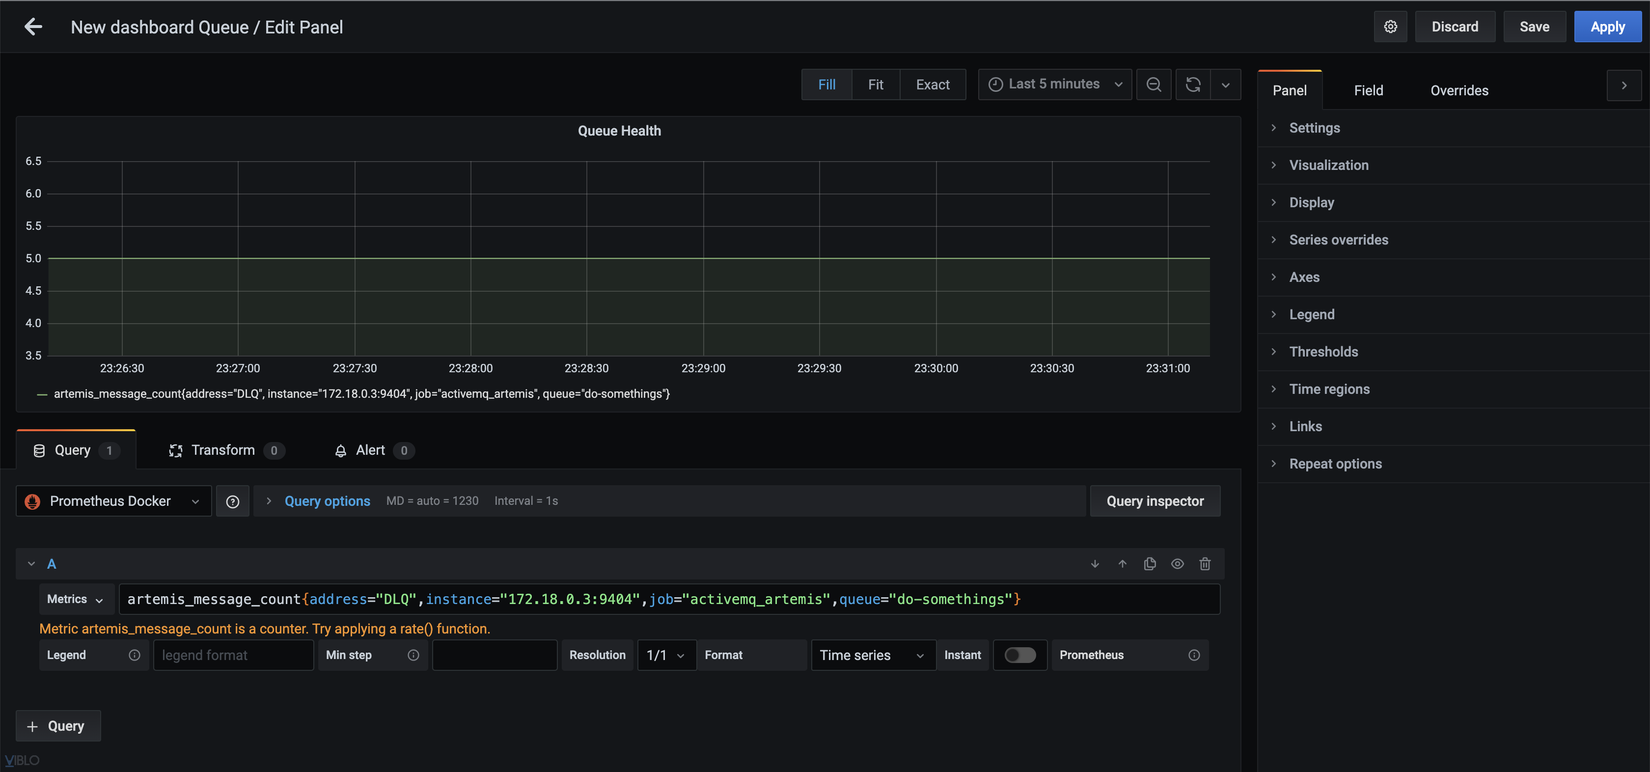The image size is (1650, 772).
Task: Open the Last 5 minutes time picker
Action: click(x=1055, y=85)
